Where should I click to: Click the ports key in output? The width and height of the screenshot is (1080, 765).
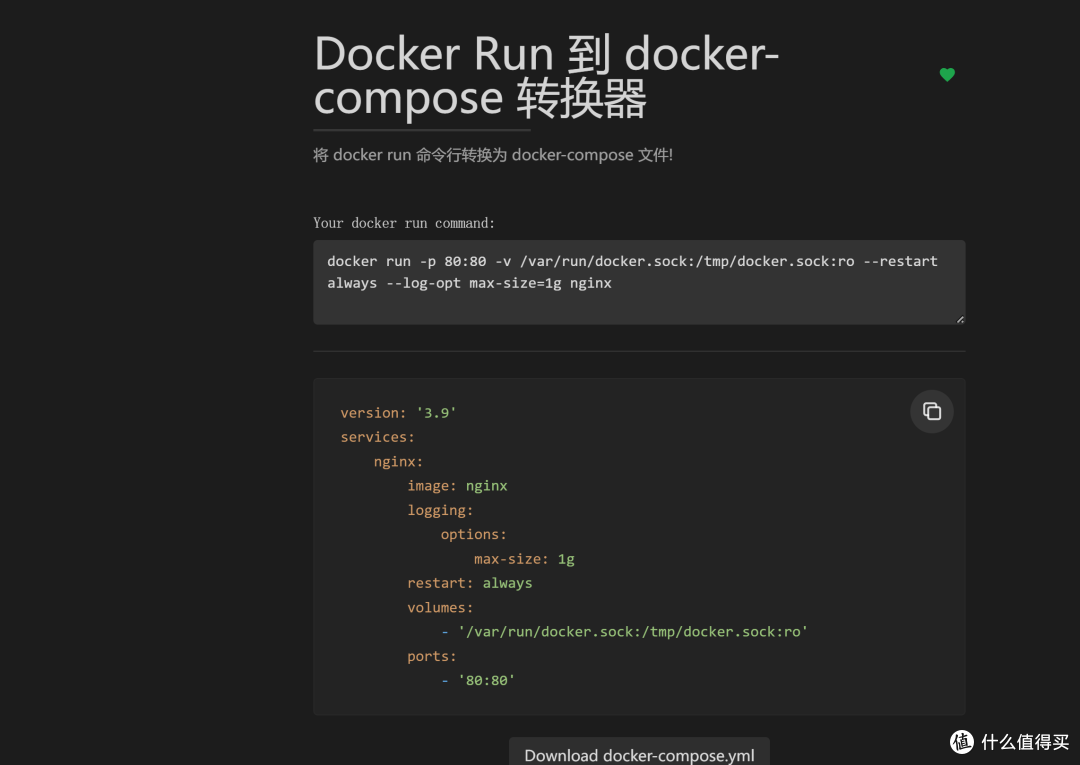point(432,656)
